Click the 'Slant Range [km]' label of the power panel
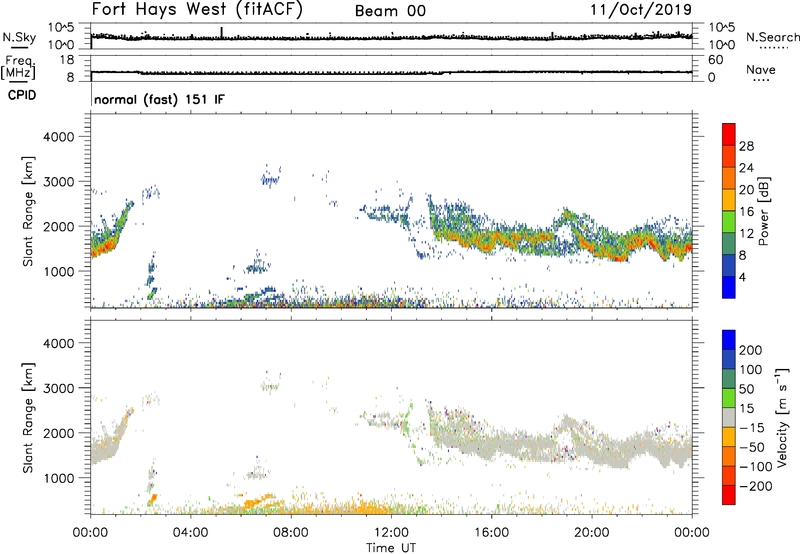The width and height of the screenshot is (800, 554). (x=28, y=211)
